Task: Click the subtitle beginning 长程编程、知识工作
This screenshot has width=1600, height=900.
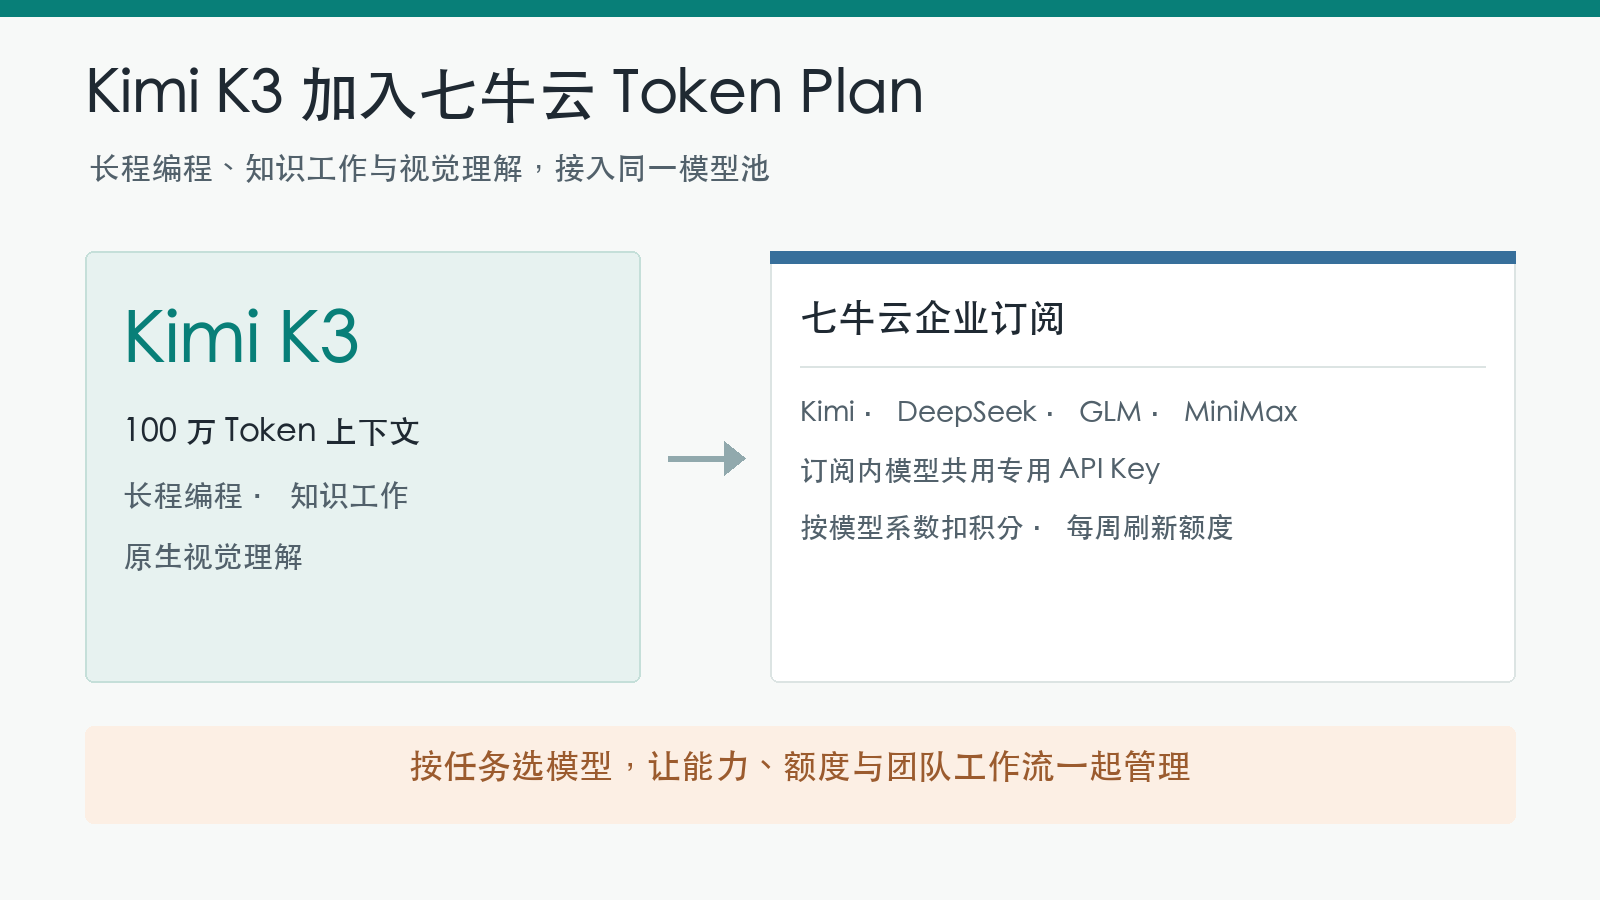Action: click(x=430, y=168)
